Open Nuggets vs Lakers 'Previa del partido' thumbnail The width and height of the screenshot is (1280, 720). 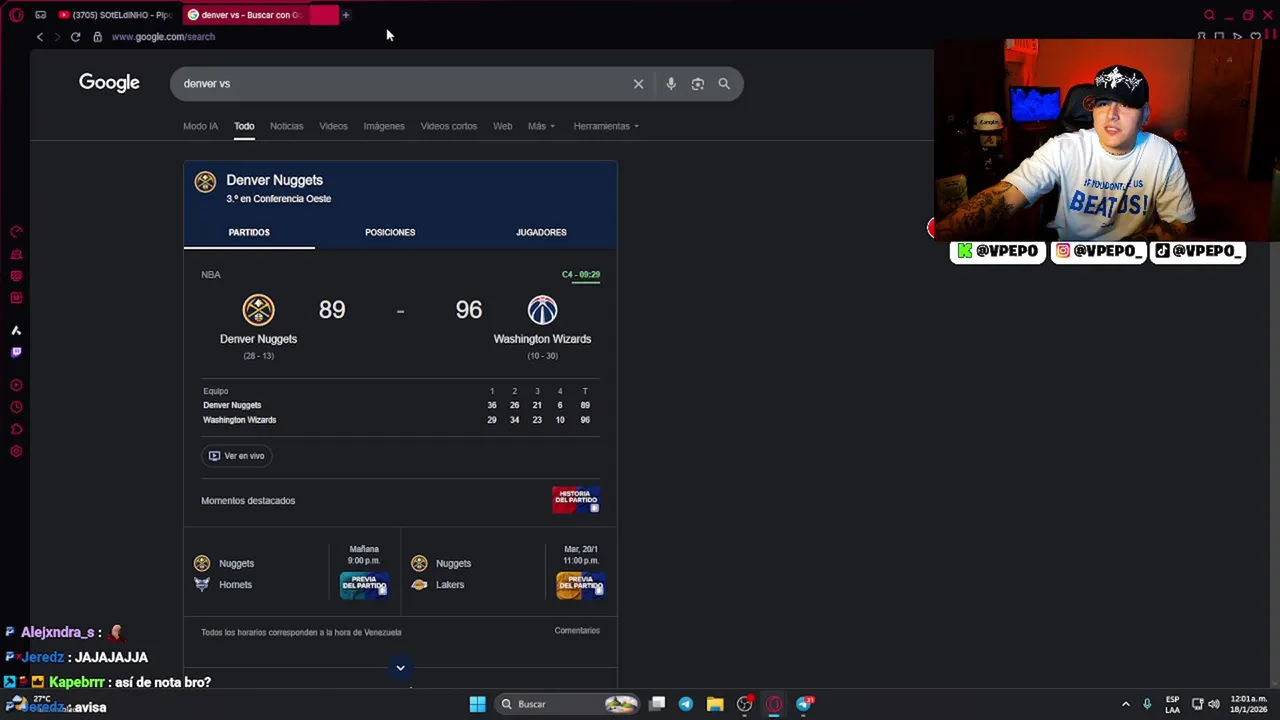click(580, 584)
